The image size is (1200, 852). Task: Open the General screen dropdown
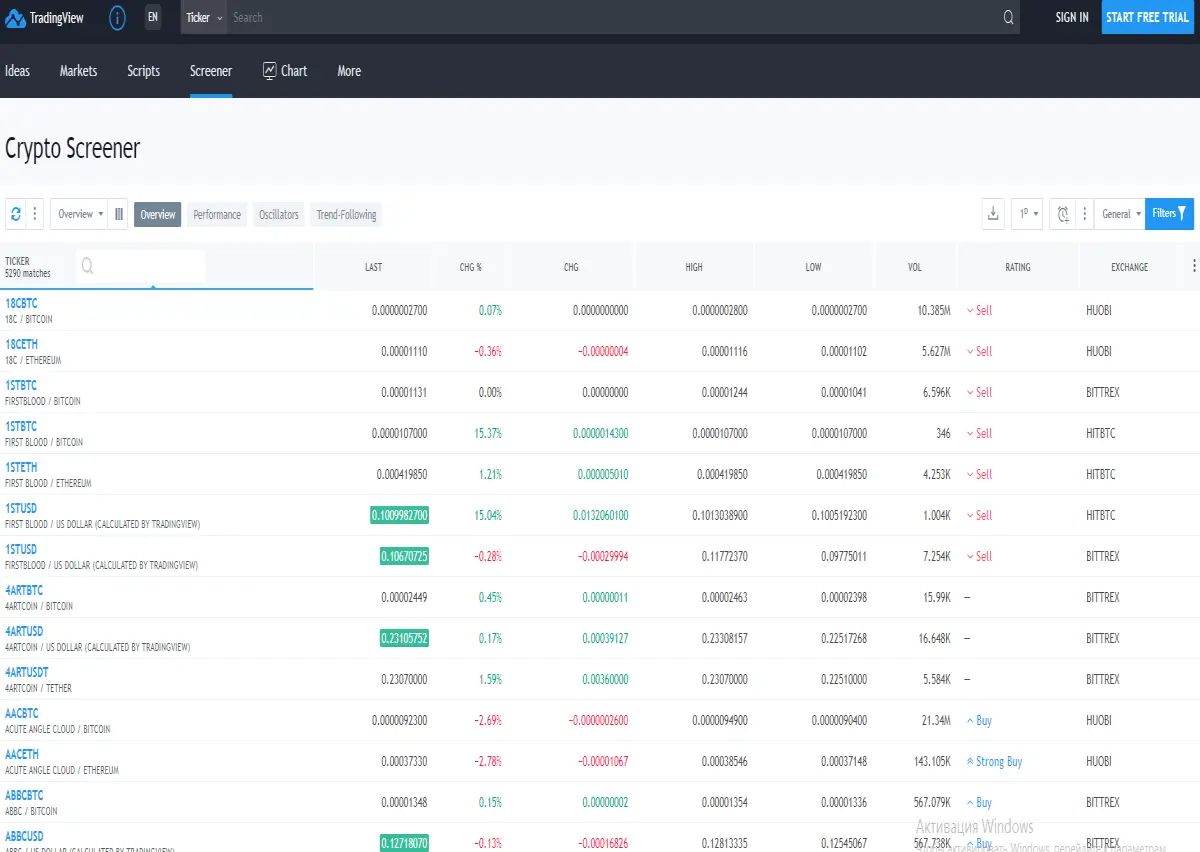1120,214
